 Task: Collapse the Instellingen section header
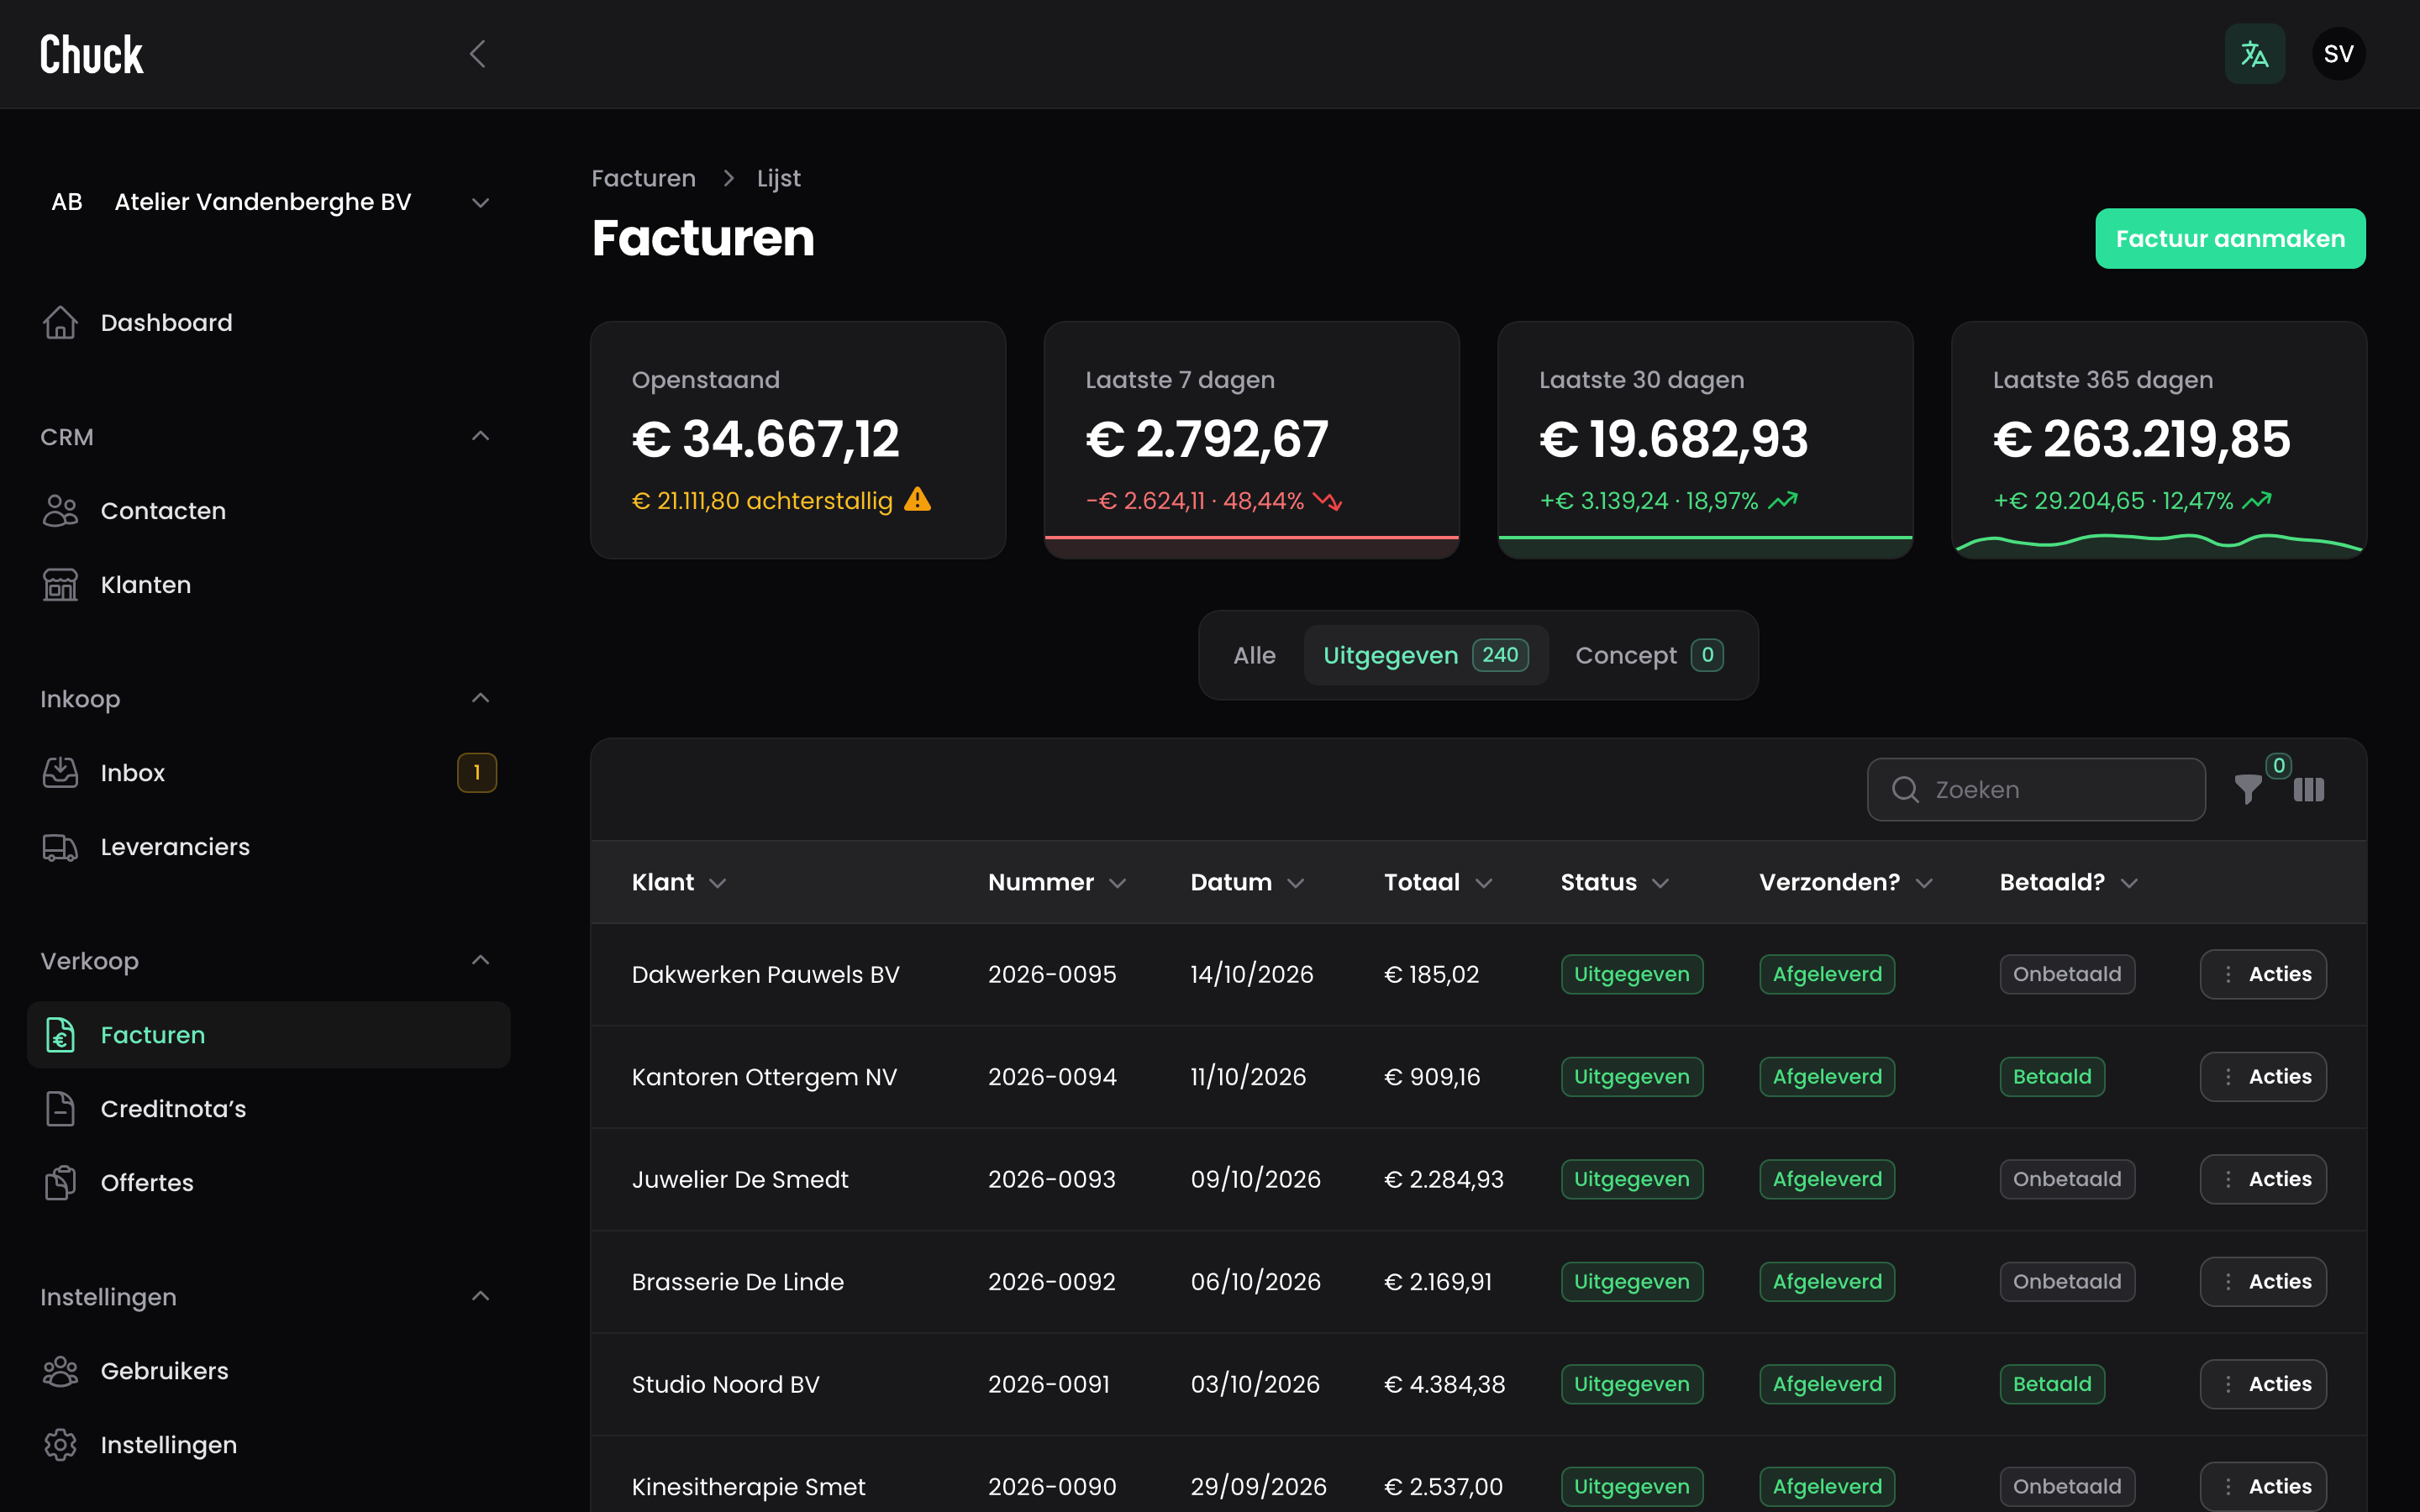point(480,1296)
